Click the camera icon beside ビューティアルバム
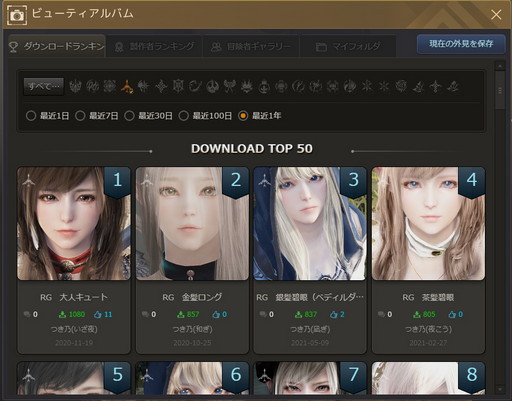512x401 pixels. point(17,15)
